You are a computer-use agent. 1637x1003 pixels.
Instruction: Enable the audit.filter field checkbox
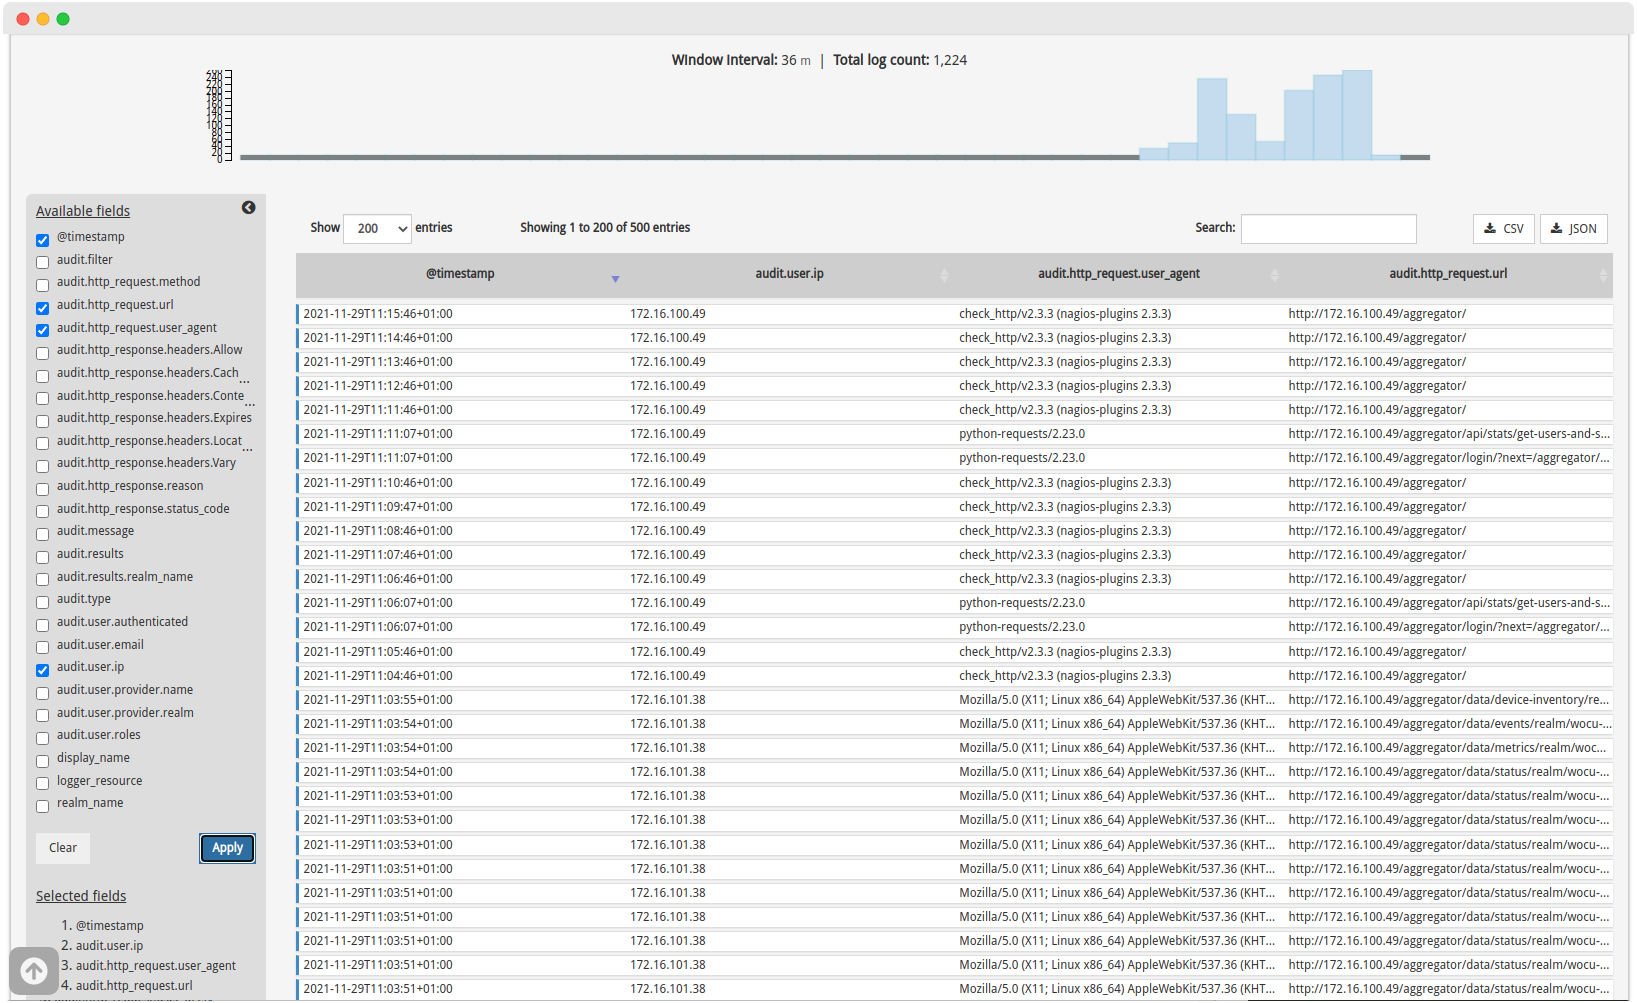42,262
